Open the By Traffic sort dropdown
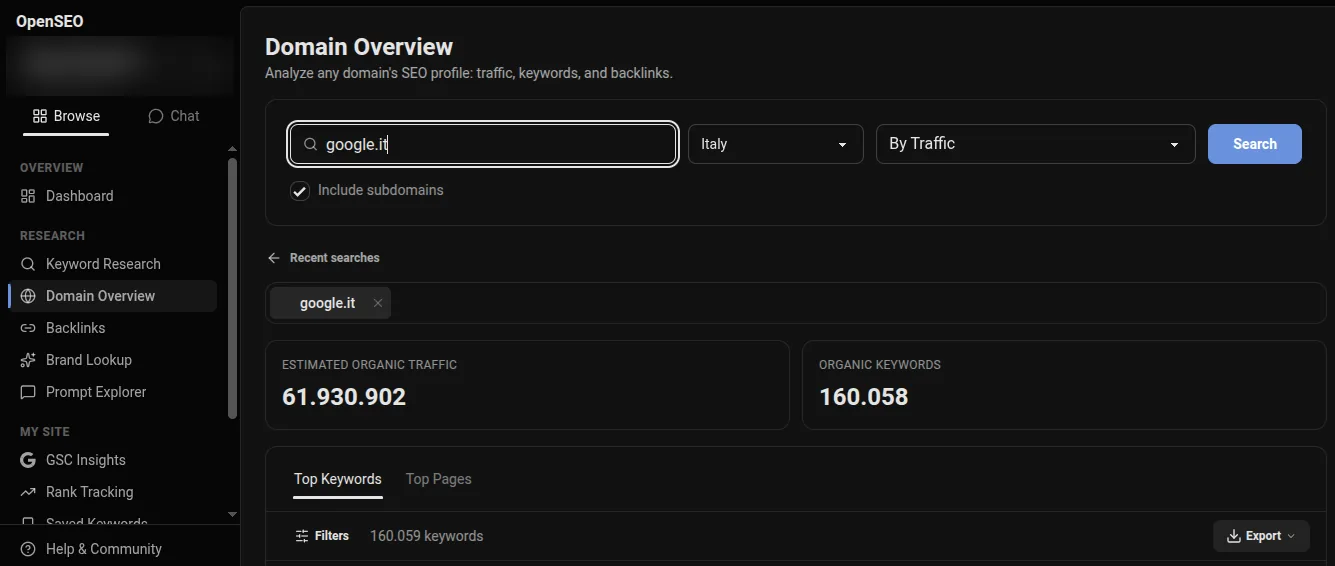 pyautogui.click(x=1036, y=144)
